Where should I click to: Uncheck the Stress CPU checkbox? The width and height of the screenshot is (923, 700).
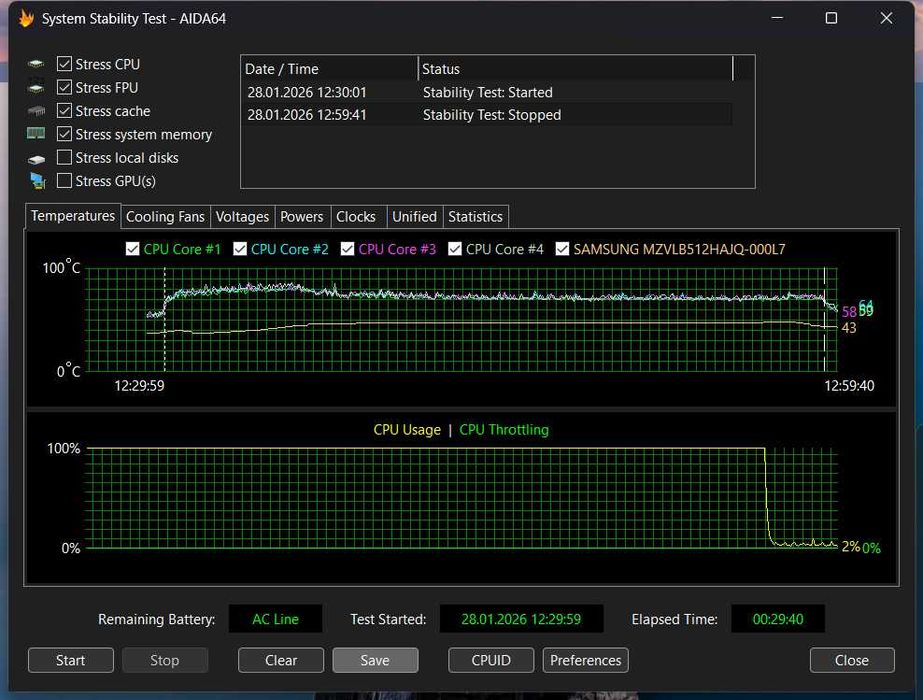(x=64, y=64)
